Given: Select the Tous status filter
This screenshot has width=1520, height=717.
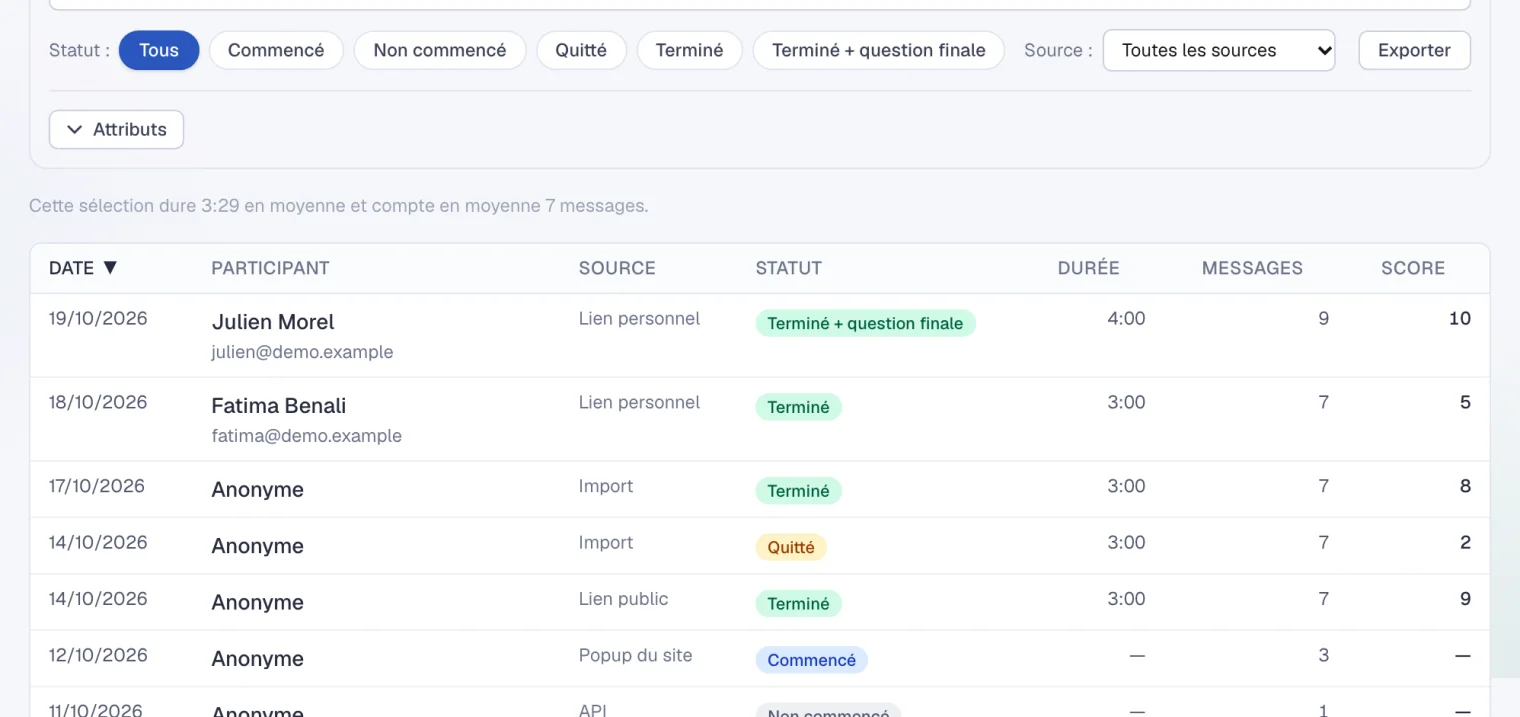Looking at the screenshot, I should pyautogui.click(x=159, y=50).
